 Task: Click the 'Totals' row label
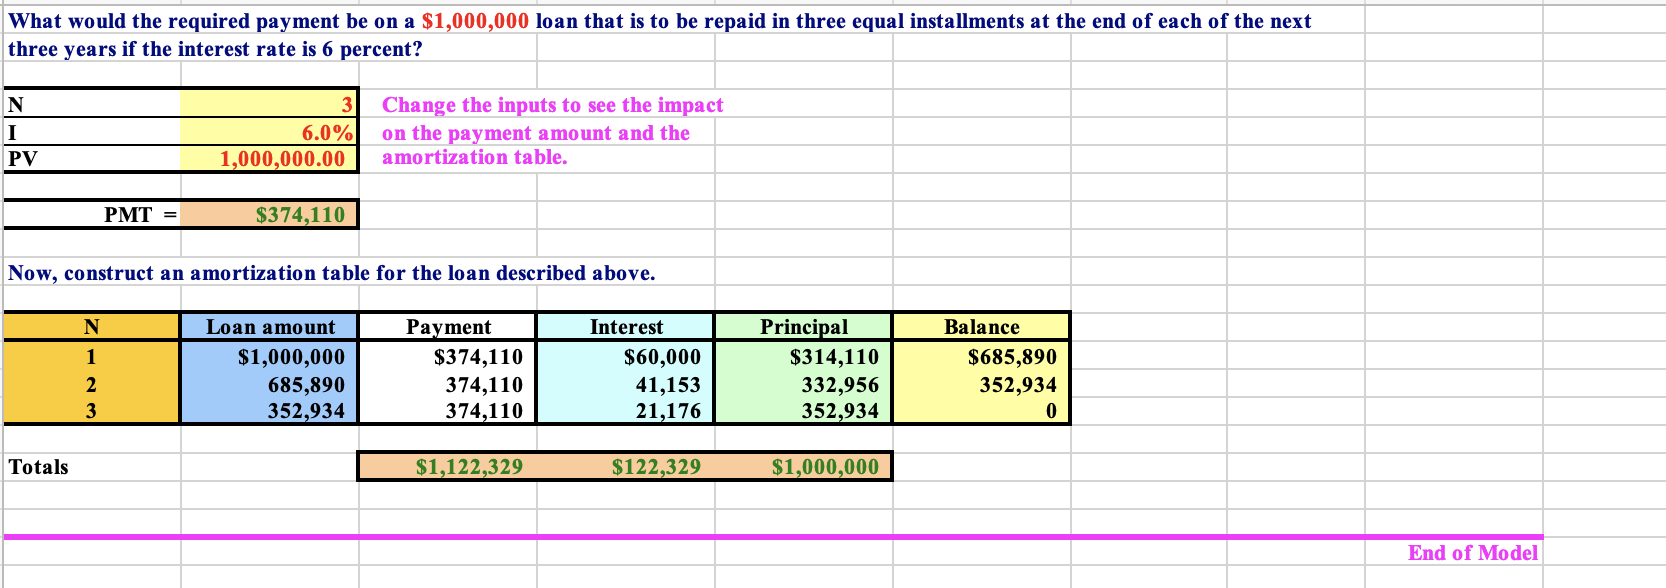tap(38, 467)
